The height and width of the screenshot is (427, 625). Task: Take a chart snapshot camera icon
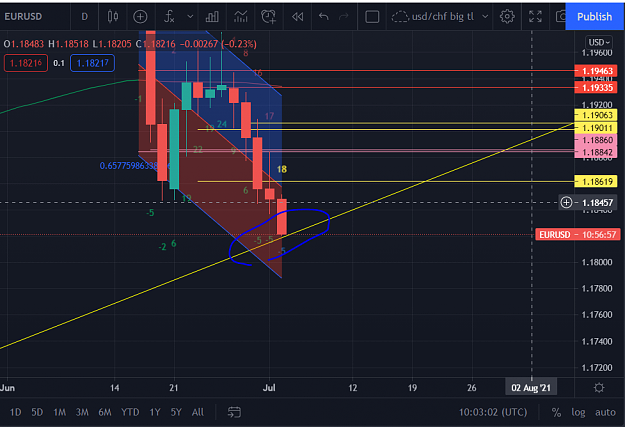point(561,17)
